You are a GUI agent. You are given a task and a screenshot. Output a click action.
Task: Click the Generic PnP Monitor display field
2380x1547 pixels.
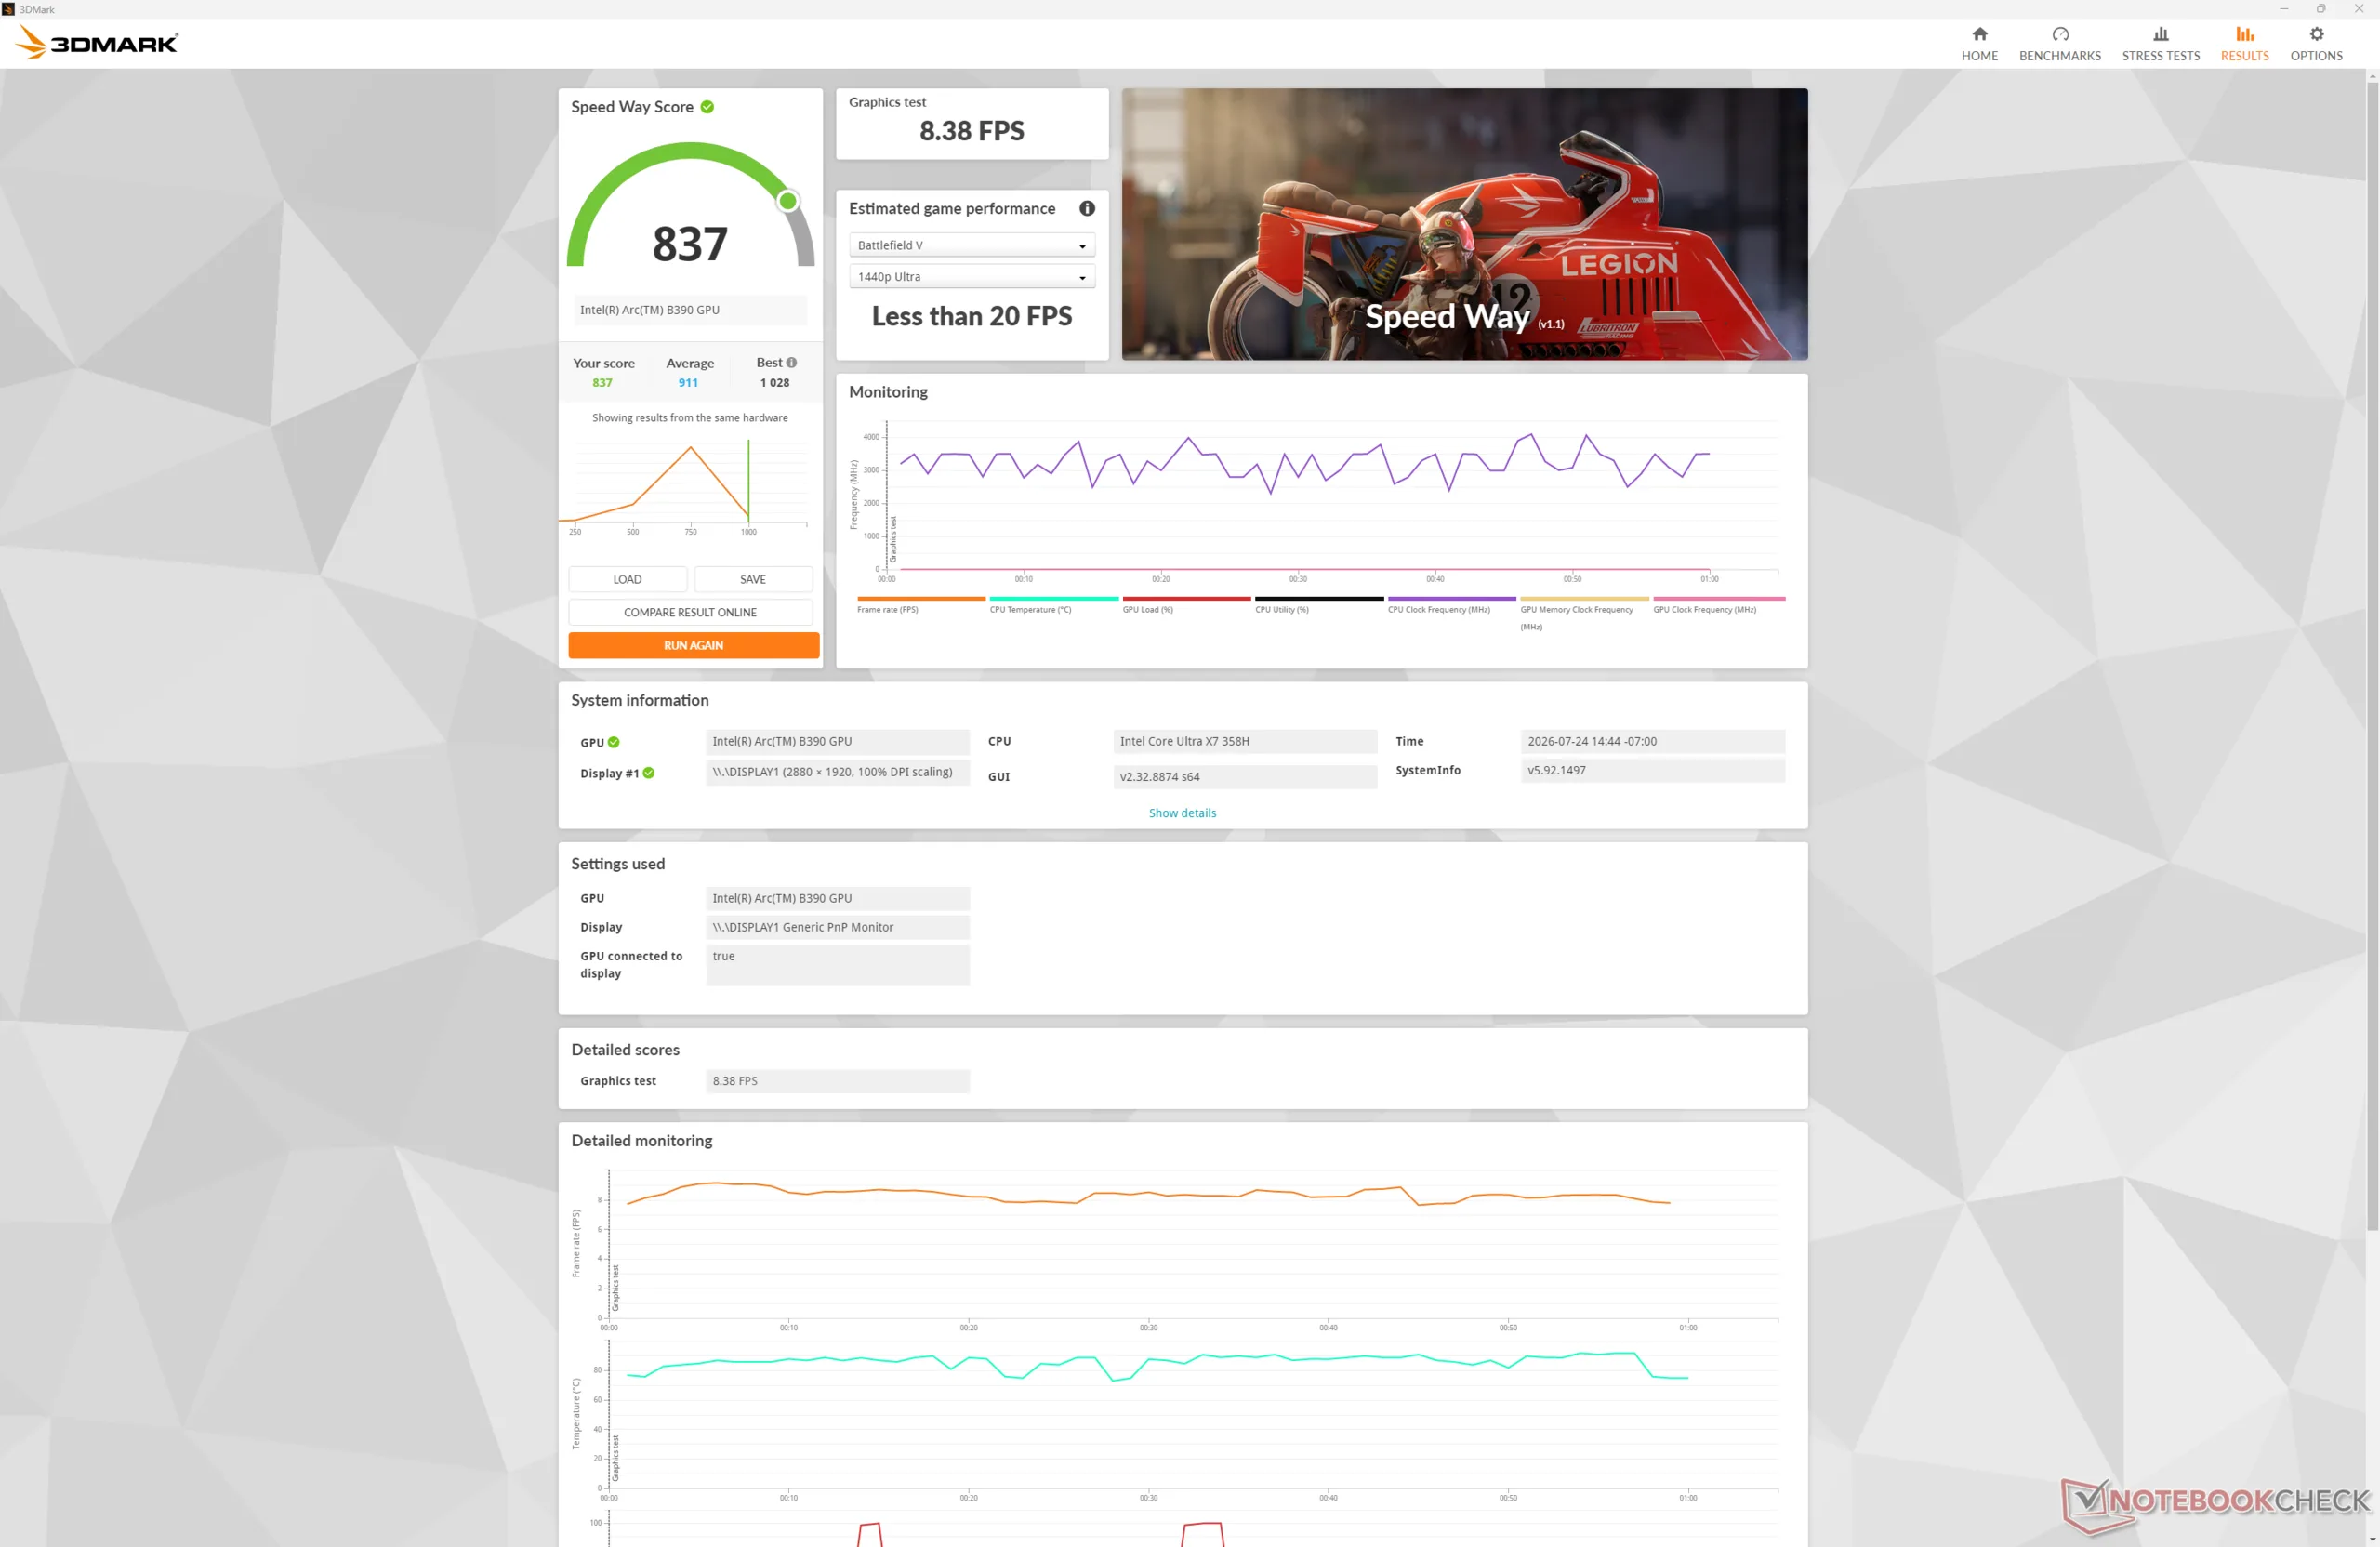[x=837, y=927]
